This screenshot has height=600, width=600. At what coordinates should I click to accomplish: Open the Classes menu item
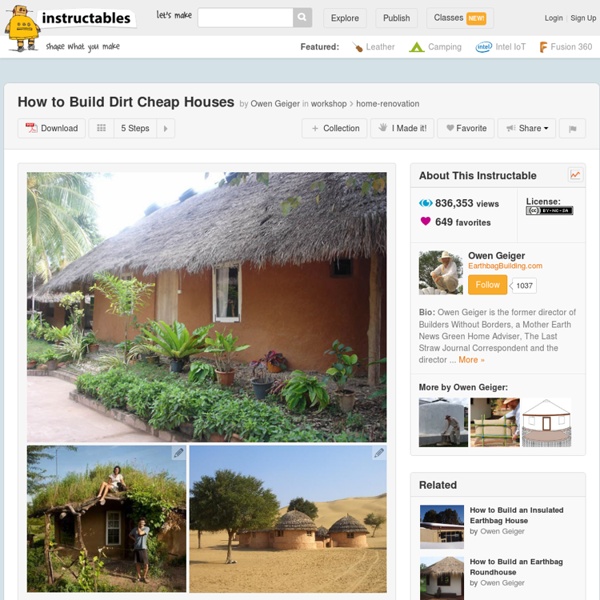460,18
